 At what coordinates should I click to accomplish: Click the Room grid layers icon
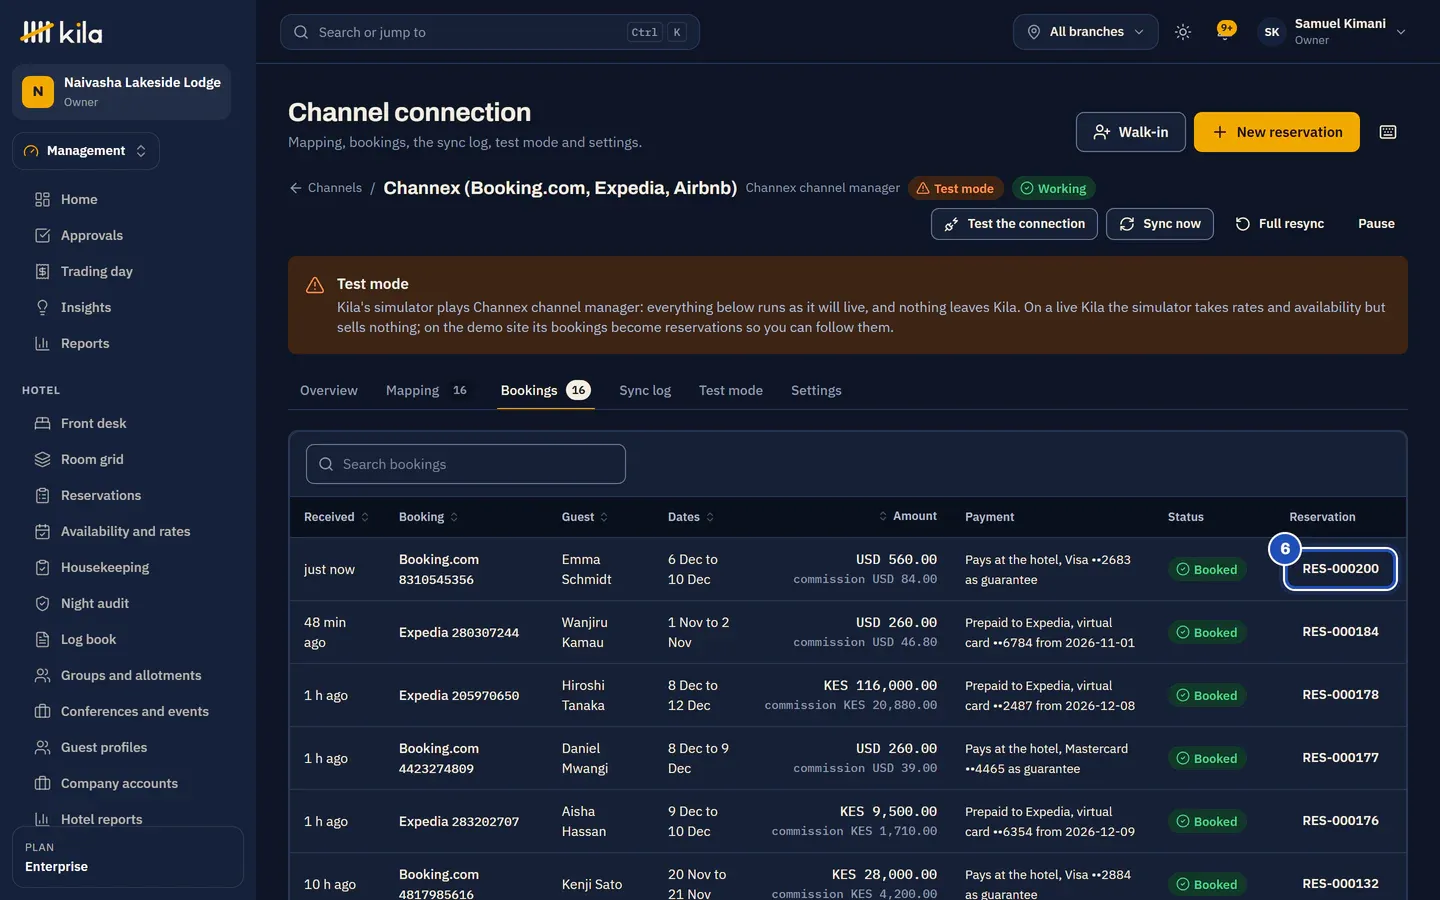pos(42,459)
